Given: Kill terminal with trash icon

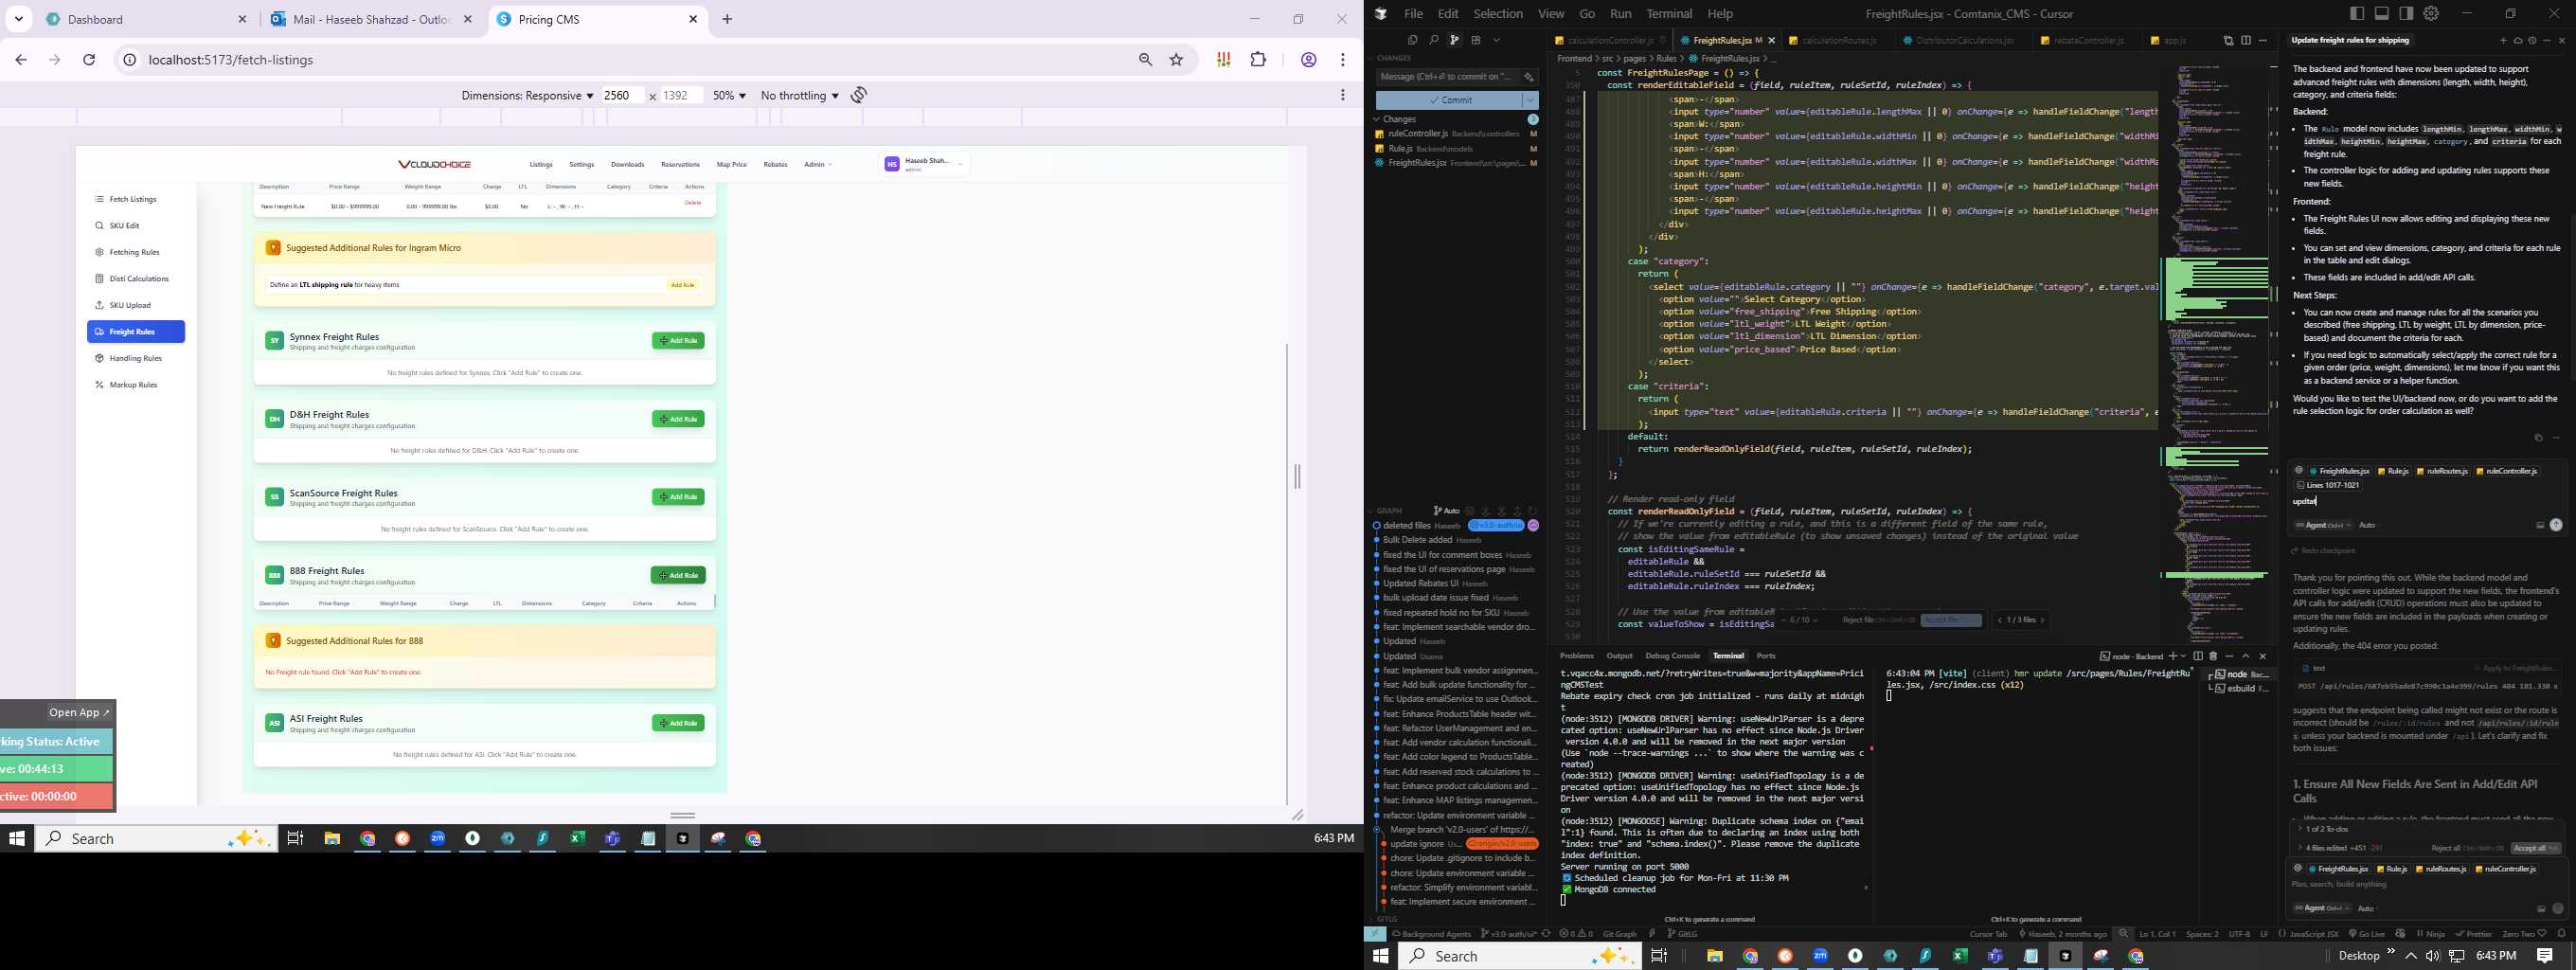Looking at the screenshot, I should click(x=2213, y=656).
